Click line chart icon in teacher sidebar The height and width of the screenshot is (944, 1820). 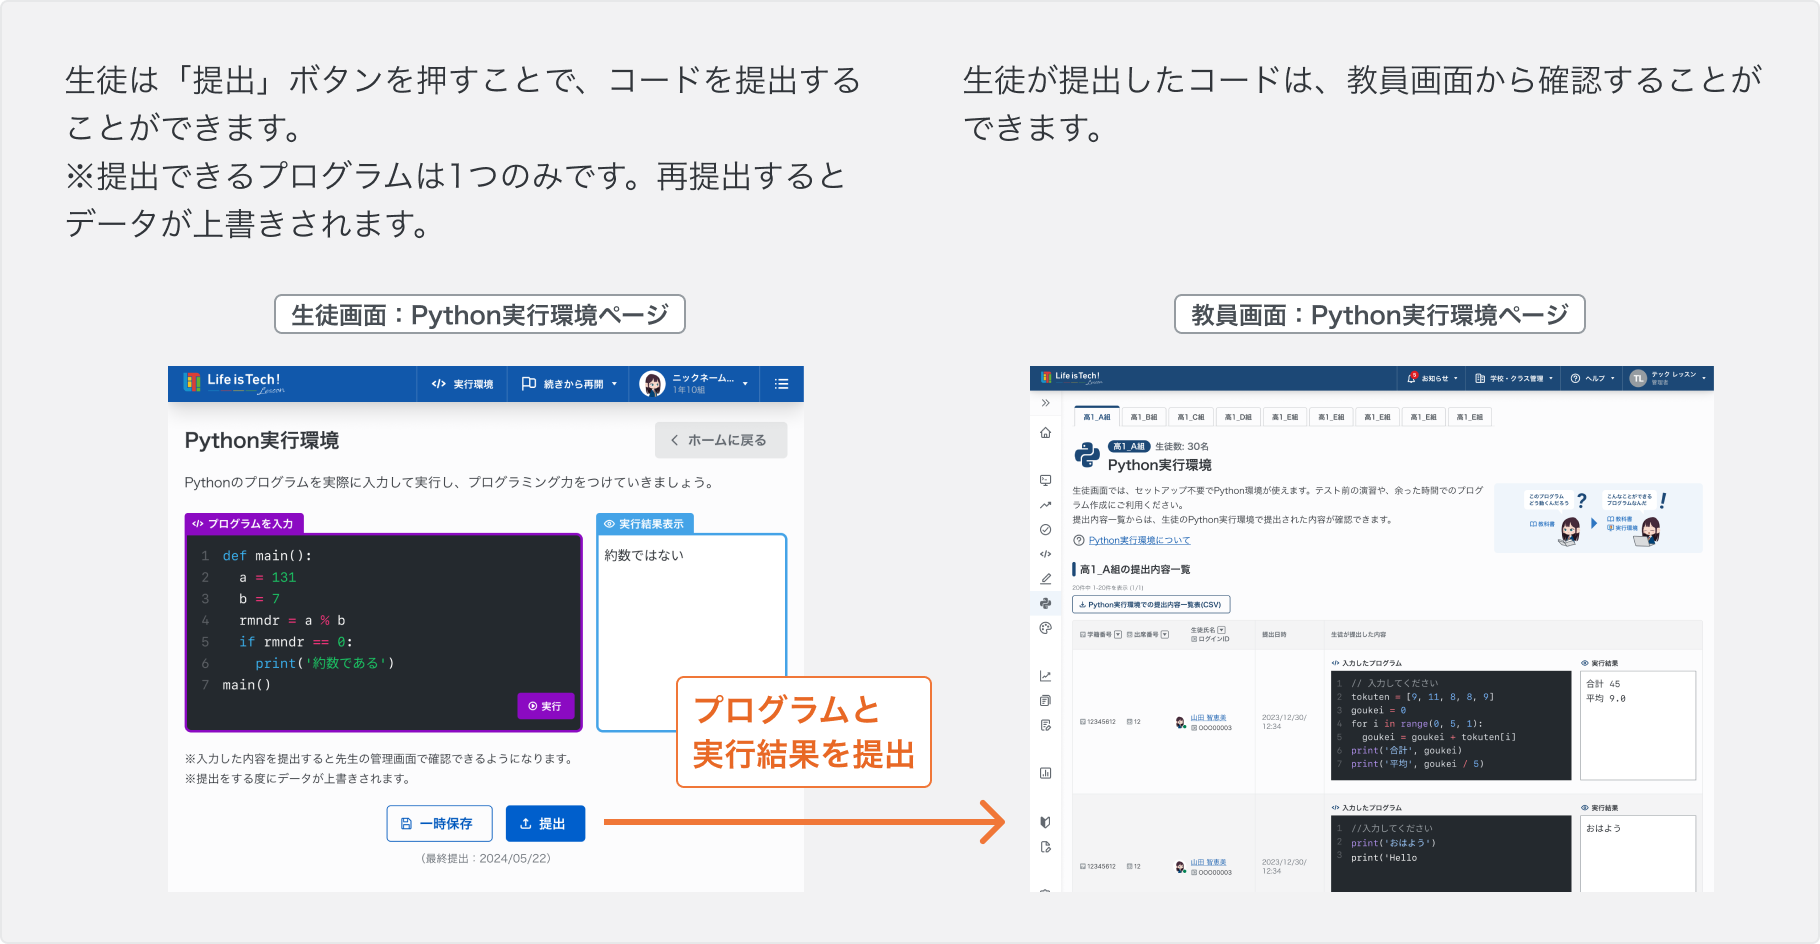(x=1045, y=676)
